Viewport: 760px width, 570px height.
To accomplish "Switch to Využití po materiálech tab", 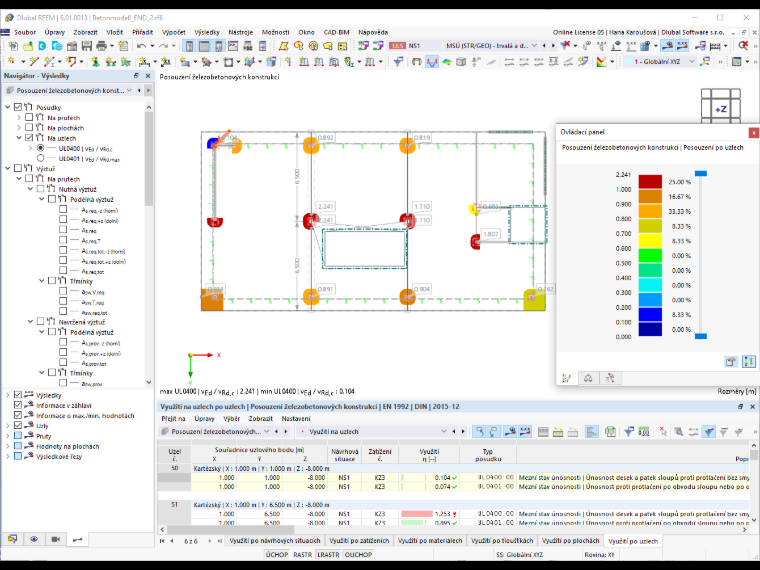I will click(430, 540).
